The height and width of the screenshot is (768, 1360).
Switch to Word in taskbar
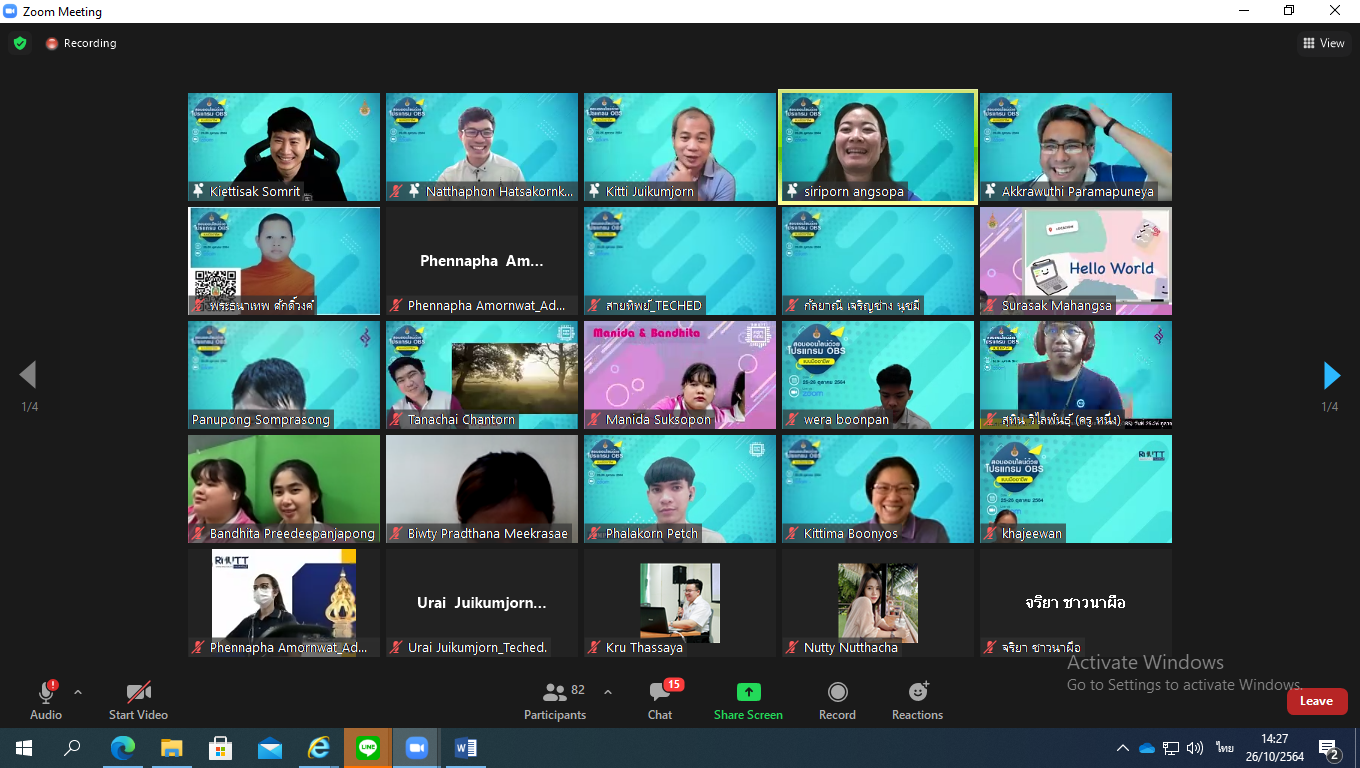466,748
